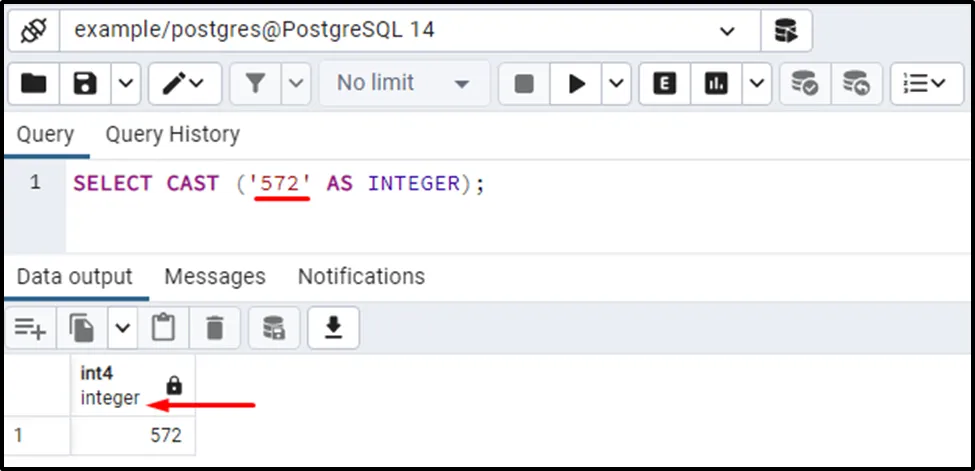Click the connection status icon
975x471 pixels.
[x=34, y=30]
